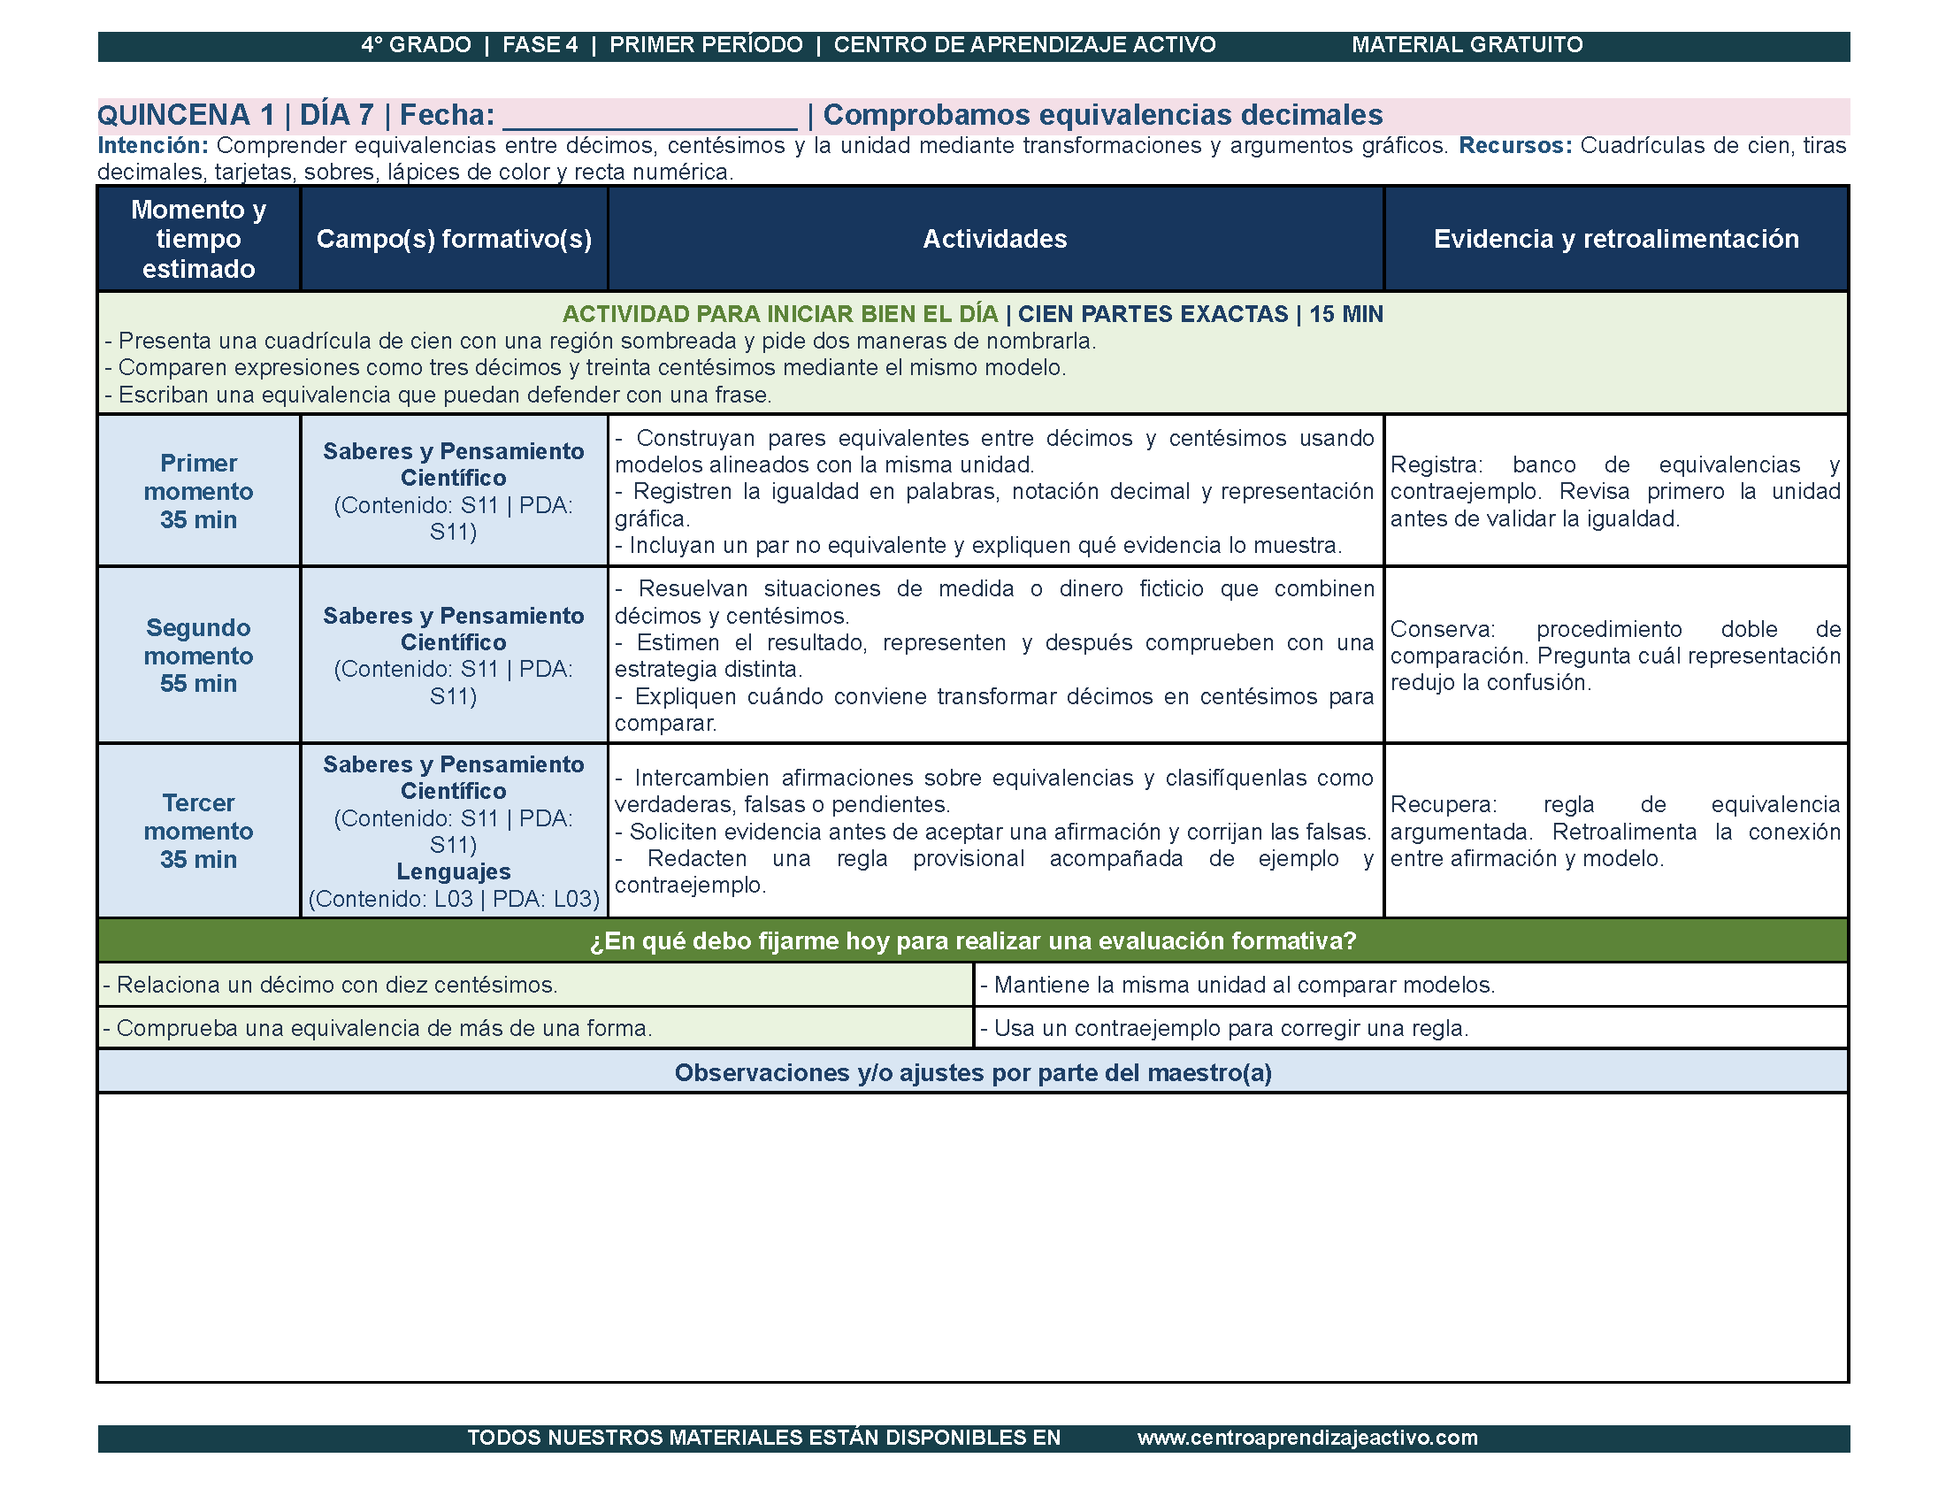Click the green evaluación formativa question banner

973,941
